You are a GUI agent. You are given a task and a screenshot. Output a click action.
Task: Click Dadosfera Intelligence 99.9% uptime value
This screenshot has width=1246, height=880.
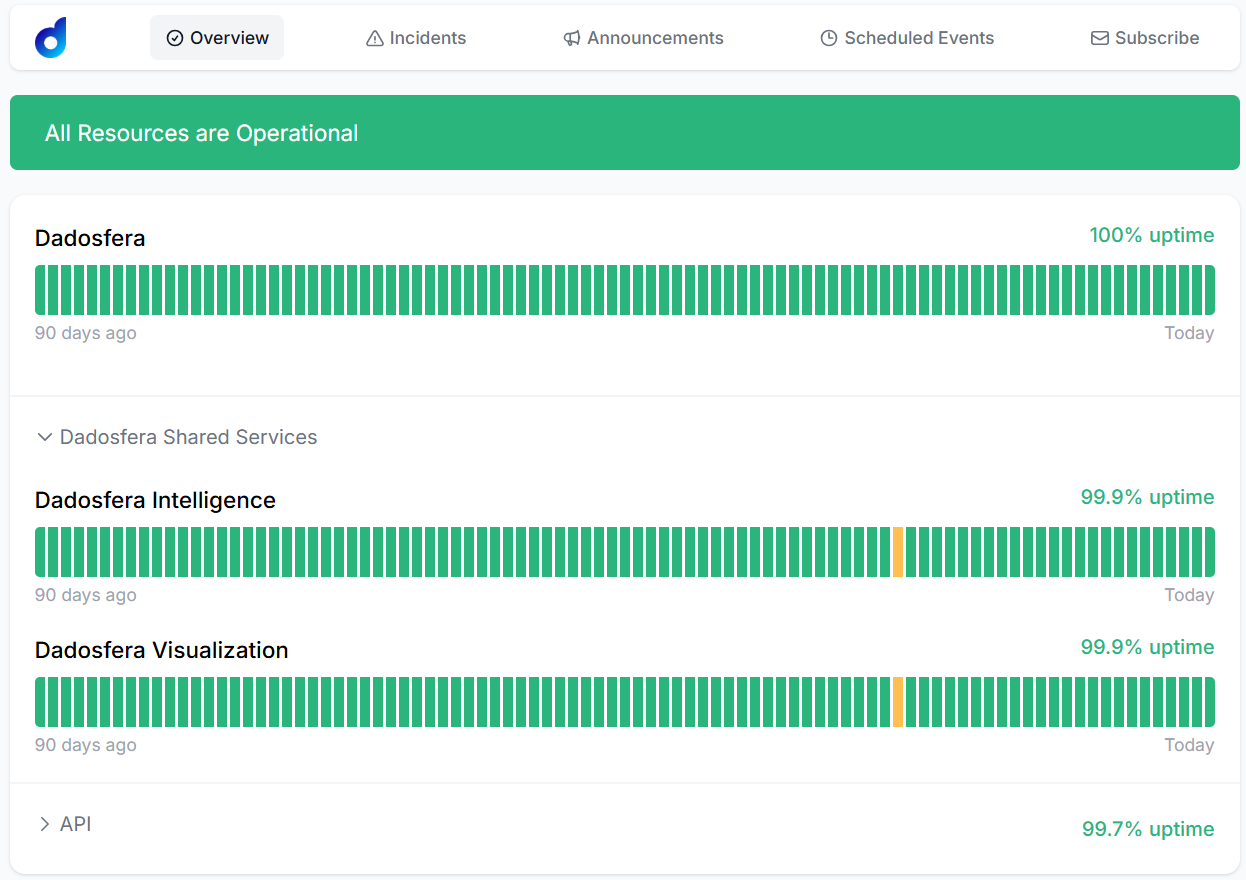coord(1147,497)
